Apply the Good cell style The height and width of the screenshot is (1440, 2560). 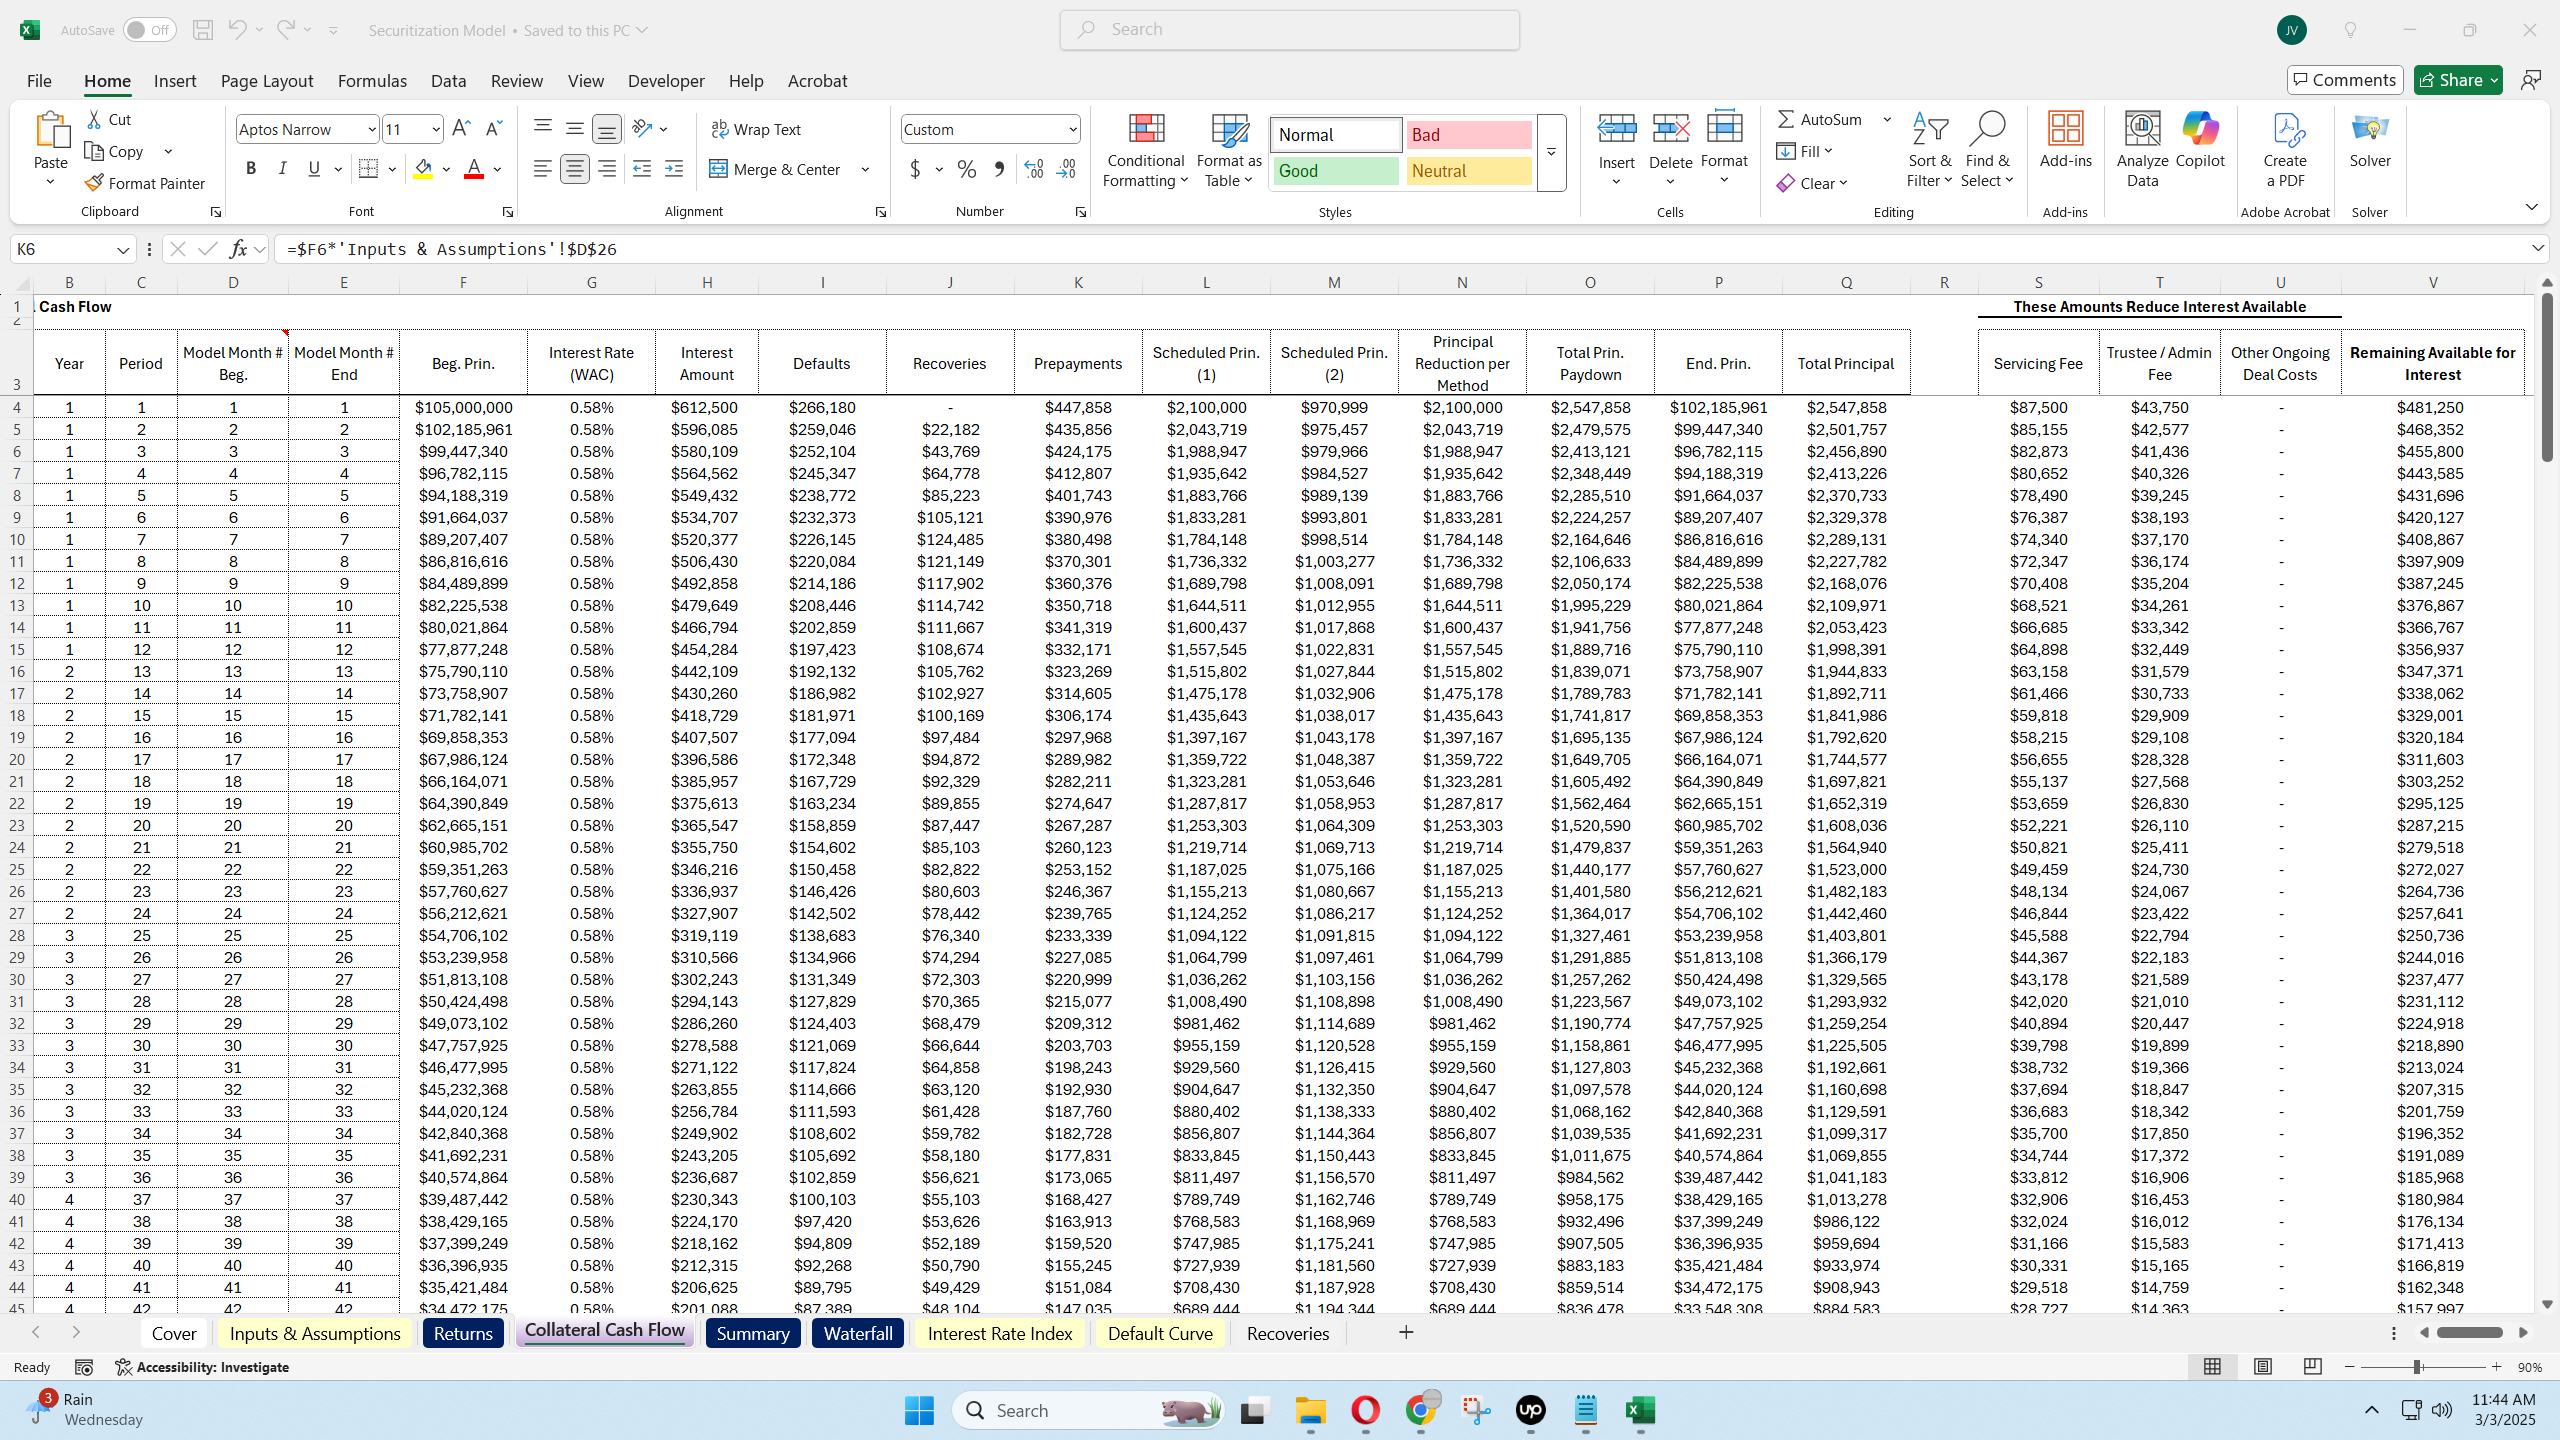pos(1336,171)
